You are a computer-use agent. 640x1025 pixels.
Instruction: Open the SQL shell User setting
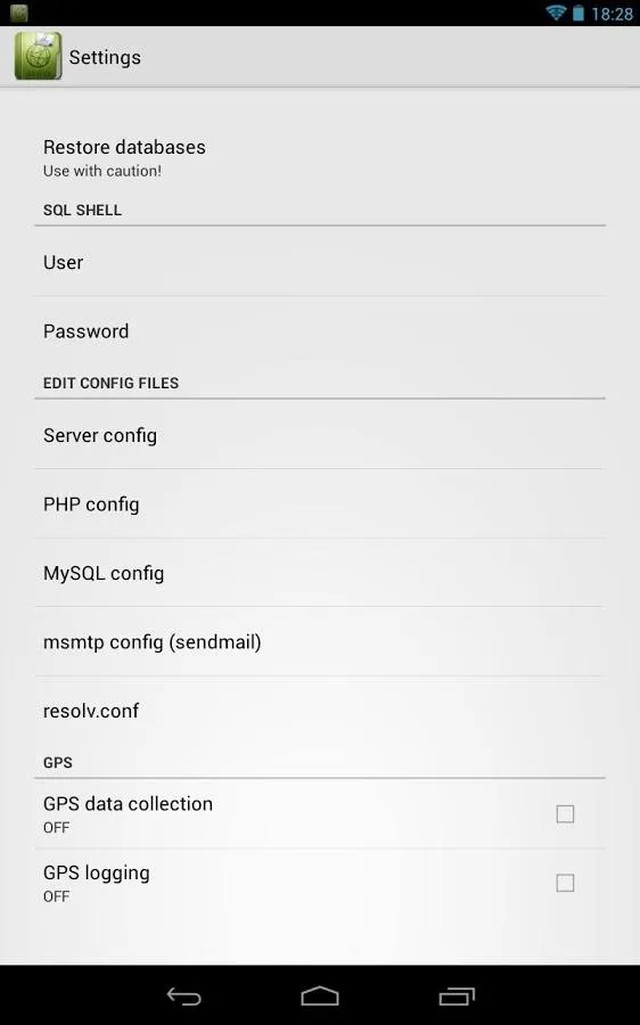63,262
